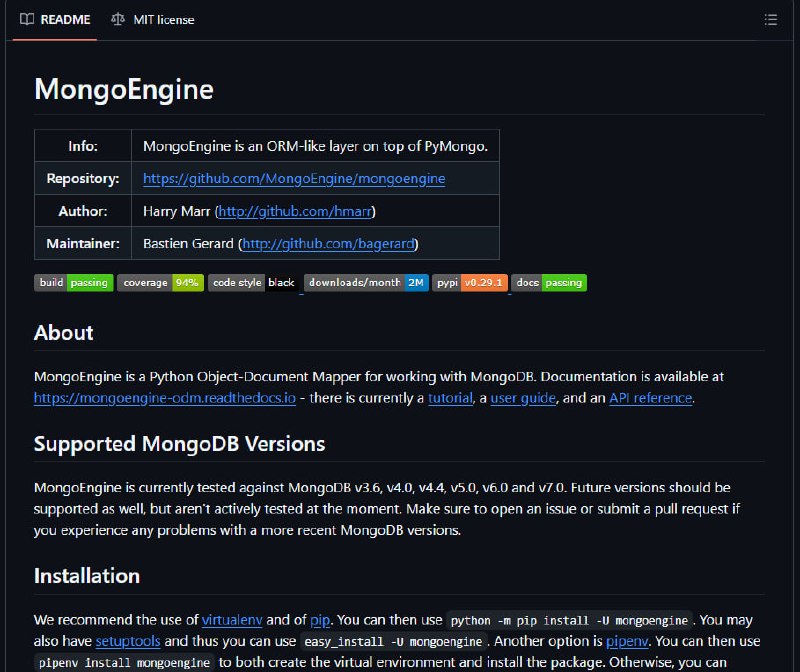Image resolution: width=800 pixels, height=672 pixels.
Task: Open the user guide link
Action: click(523, 398)
